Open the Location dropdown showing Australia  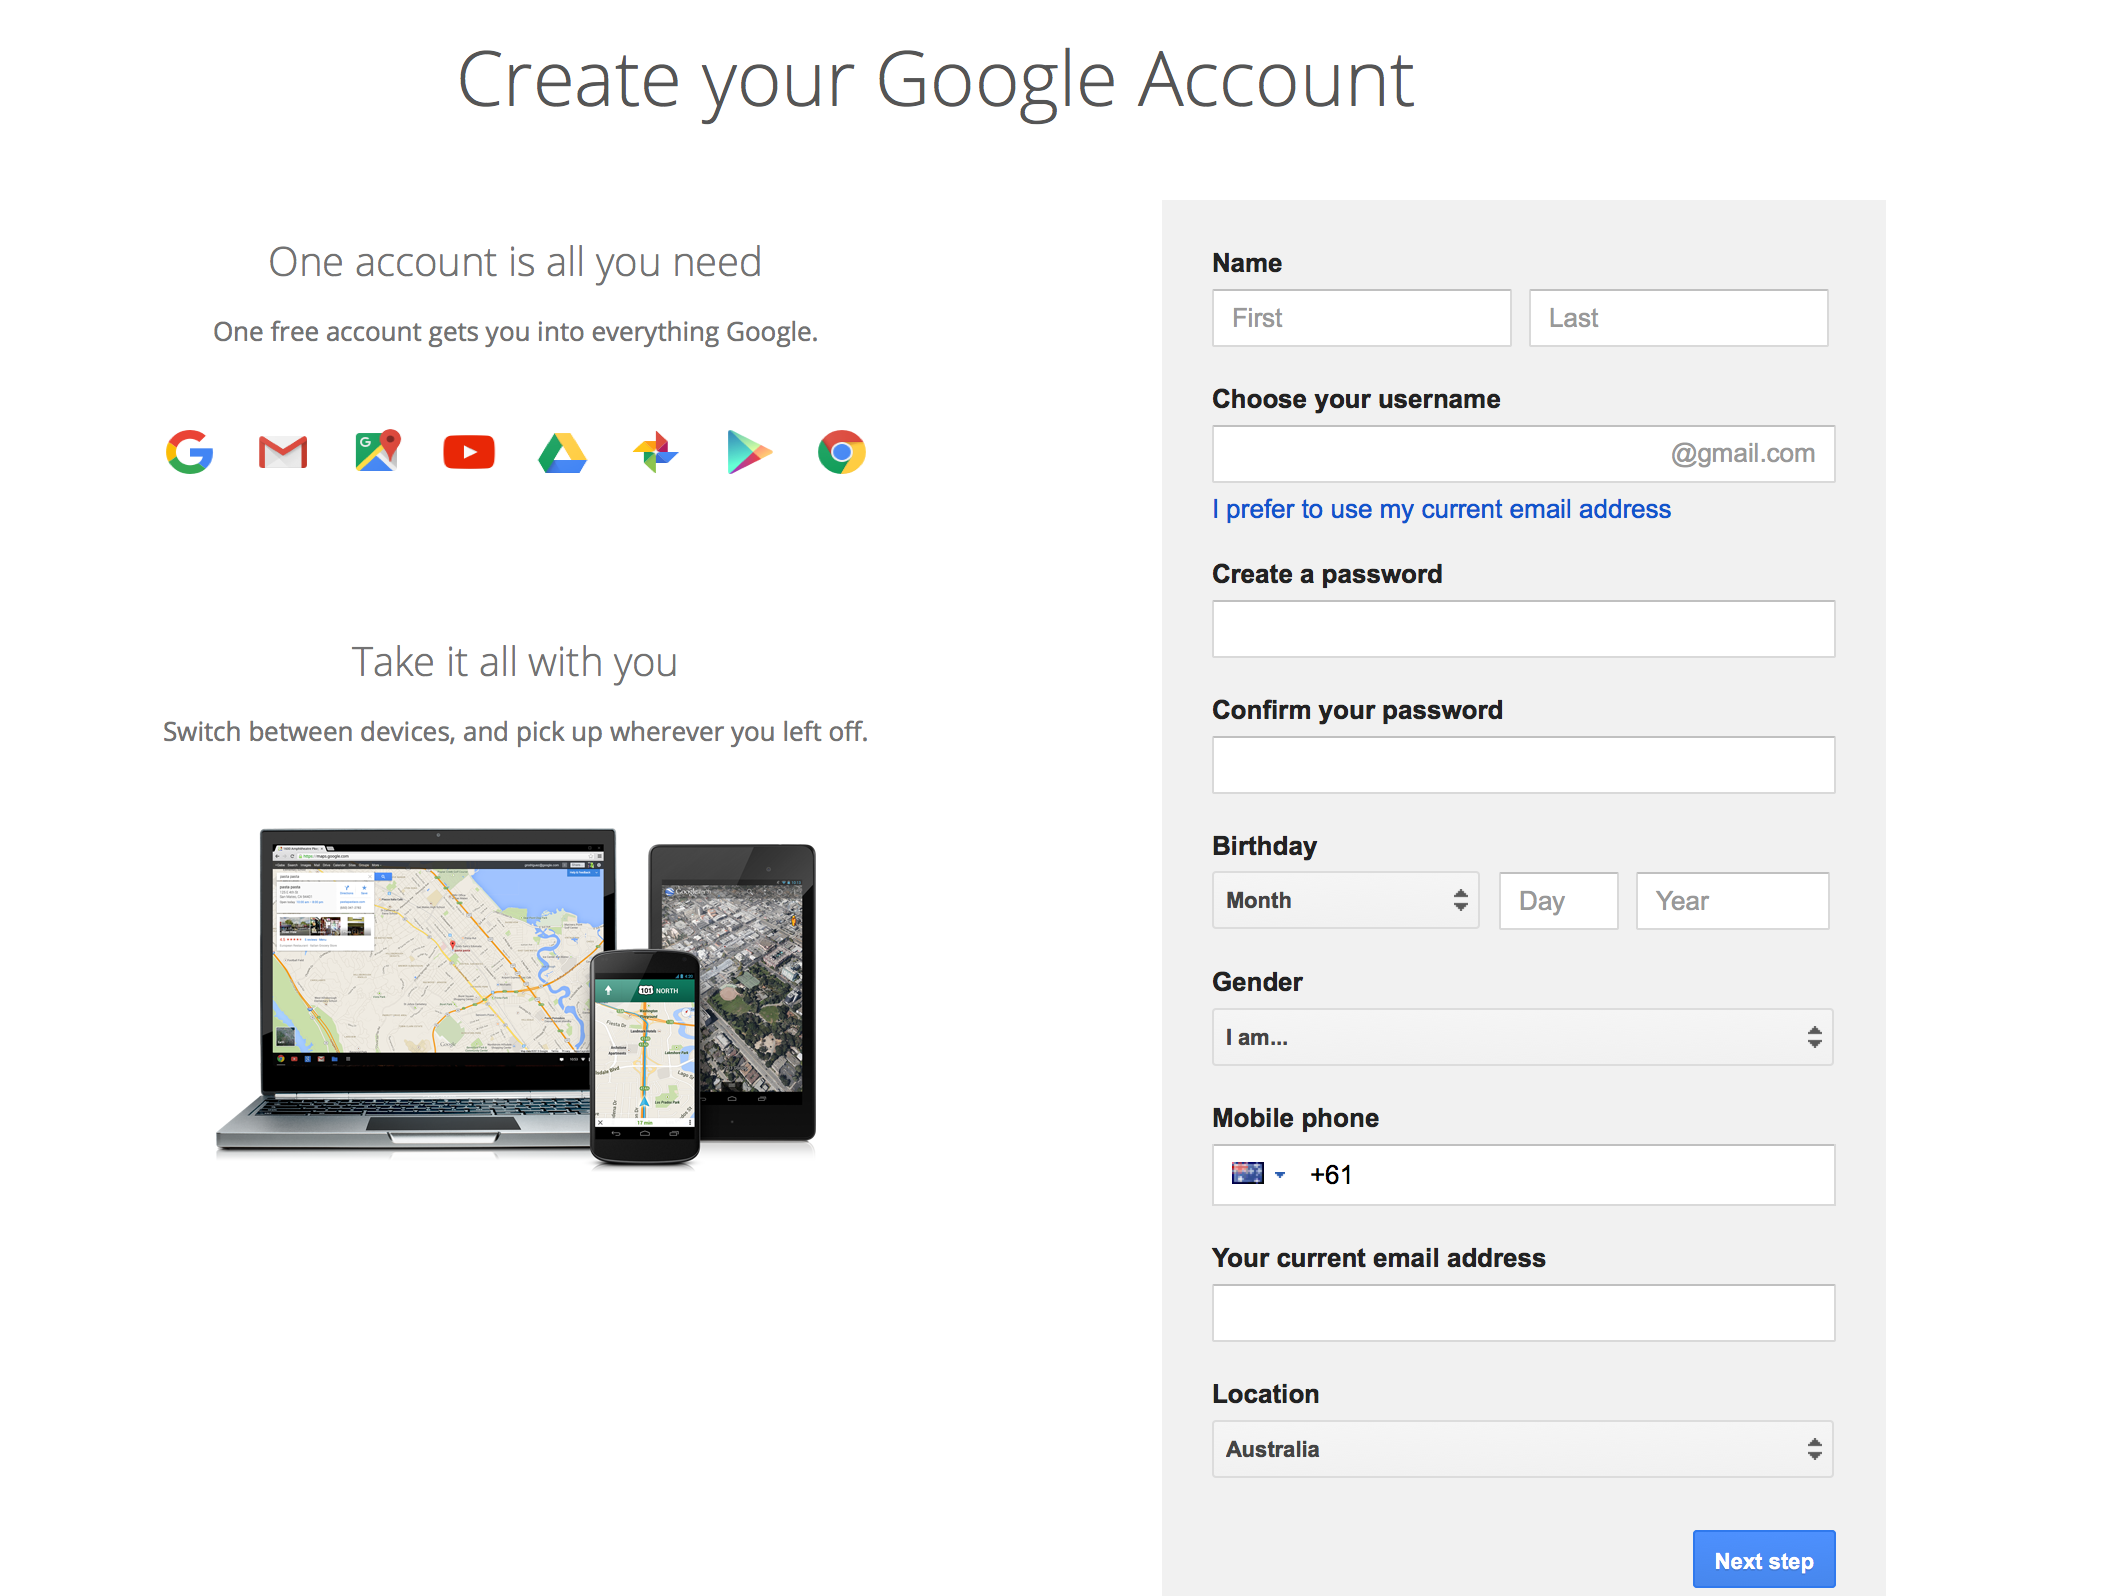1522,1449
